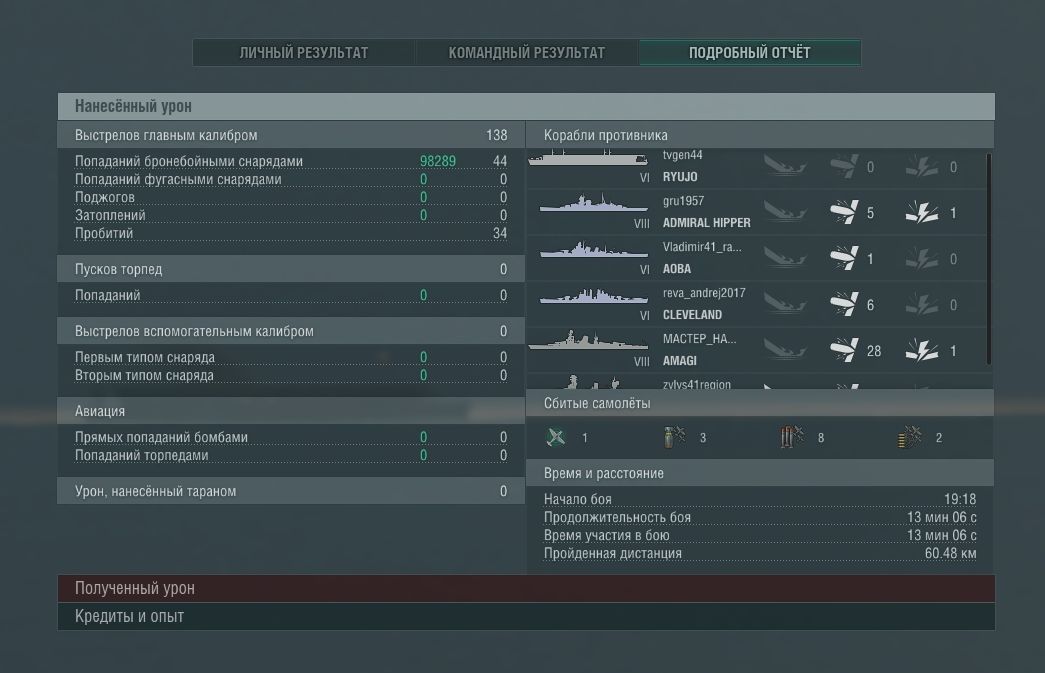Click the shell hits icon for Amagi
1045x673 pixels.
pyautogui.click(x=844, y=351)
